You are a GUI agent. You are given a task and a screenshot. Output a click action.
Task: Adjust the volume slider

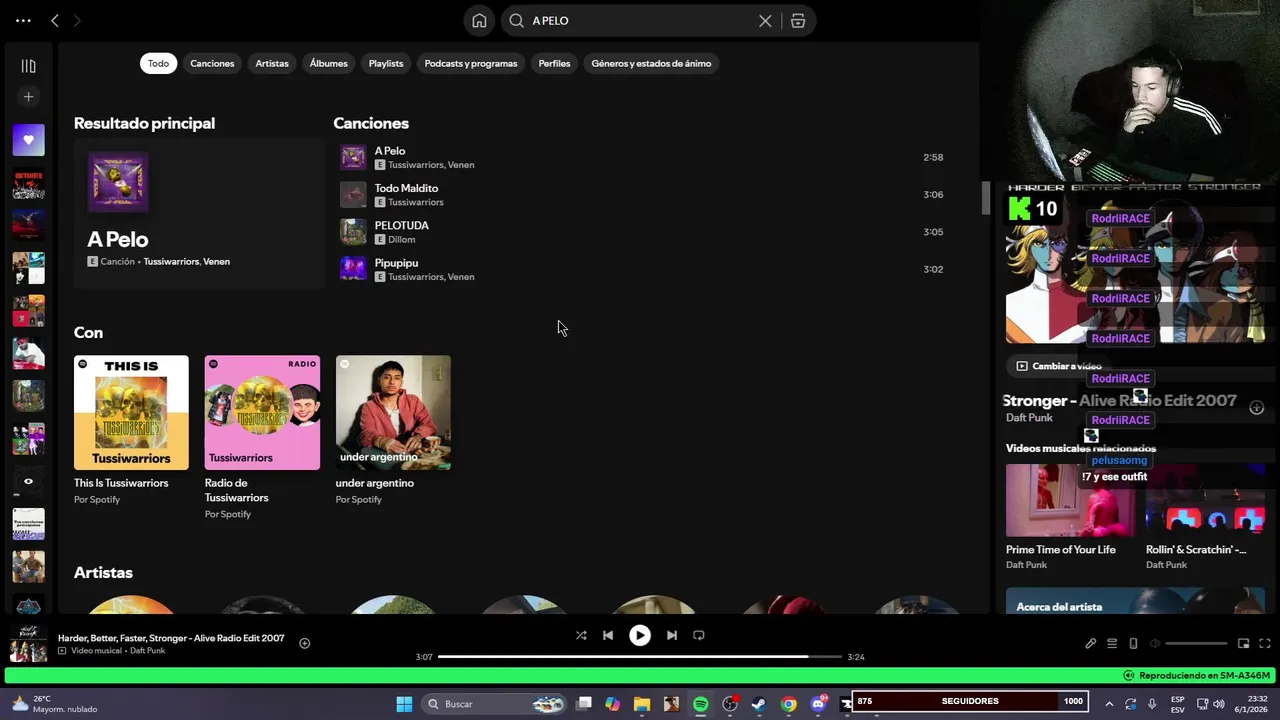(x=1196, y=643)
